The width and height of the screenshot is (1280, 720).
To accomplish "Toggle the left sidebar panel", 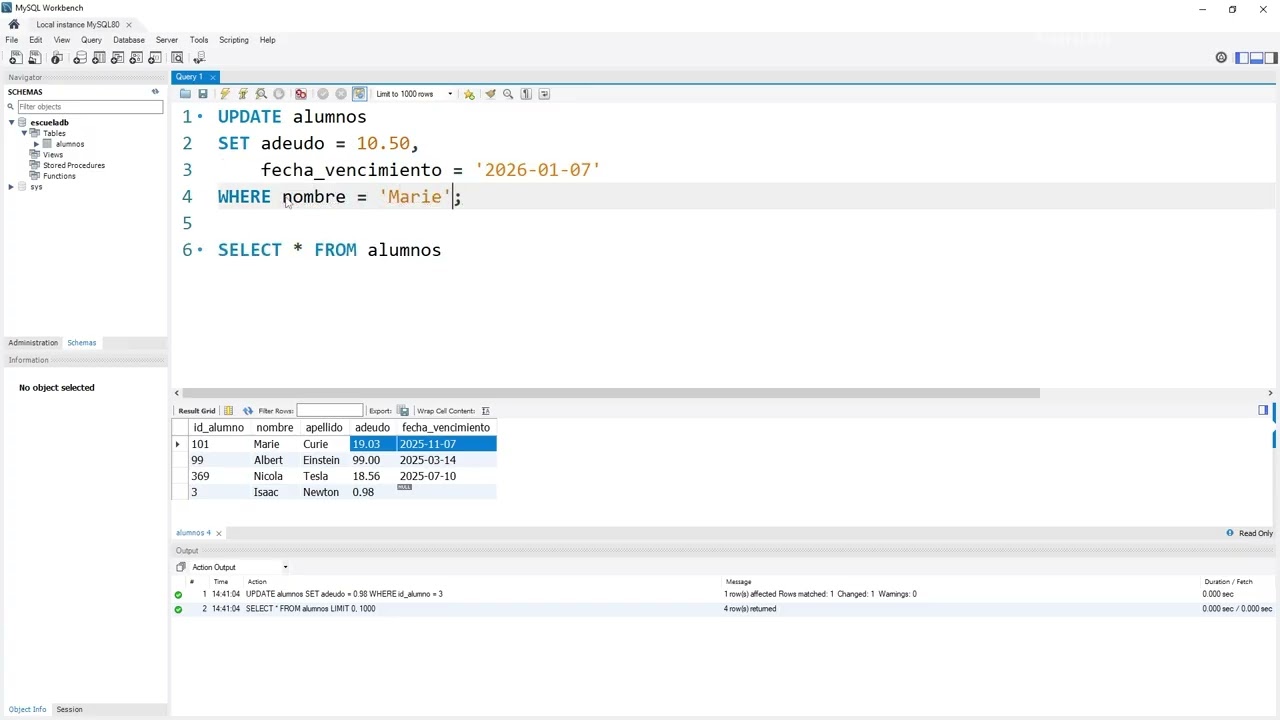I will (x=1242, y=58).
